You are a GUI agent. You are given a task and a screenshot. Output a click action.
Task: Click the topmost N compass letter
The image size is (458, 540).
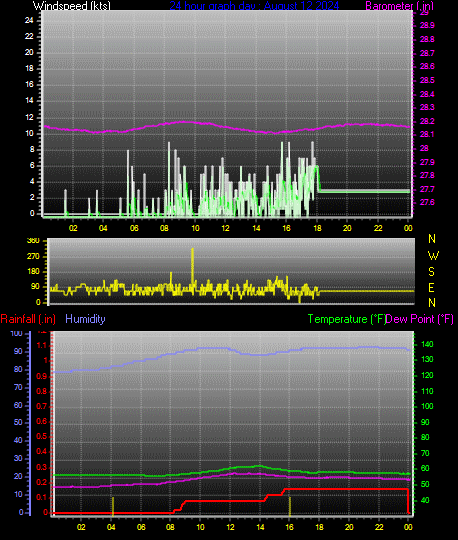click(x=432, y=239)
